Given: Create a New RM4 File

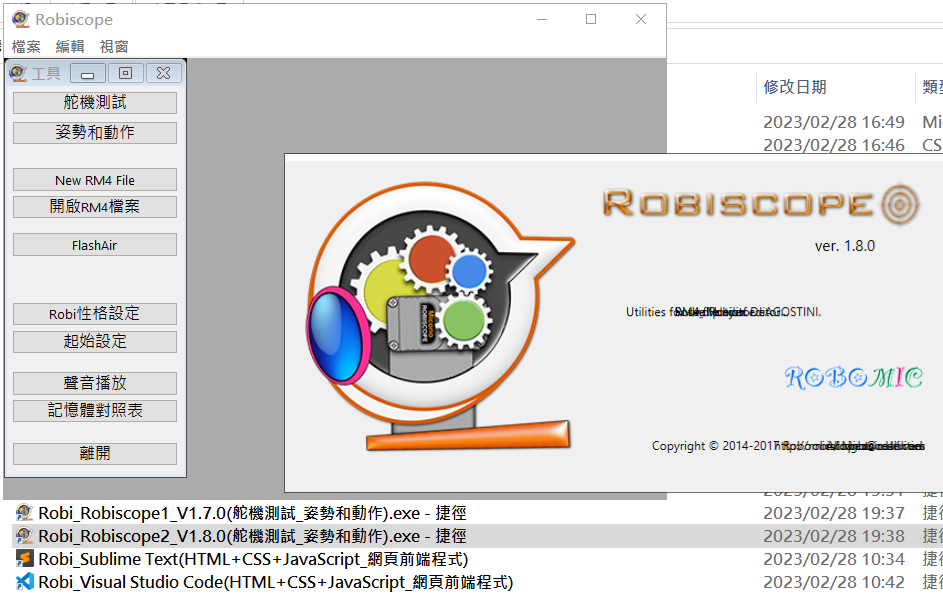Looking at the screenshot, I should coord(95,180).
